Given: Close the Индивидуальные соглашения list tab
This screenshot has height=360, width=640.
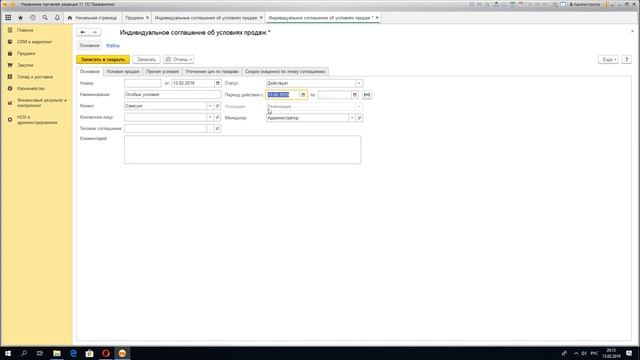Looking at the screenshot, I should [x=261, y=18].
